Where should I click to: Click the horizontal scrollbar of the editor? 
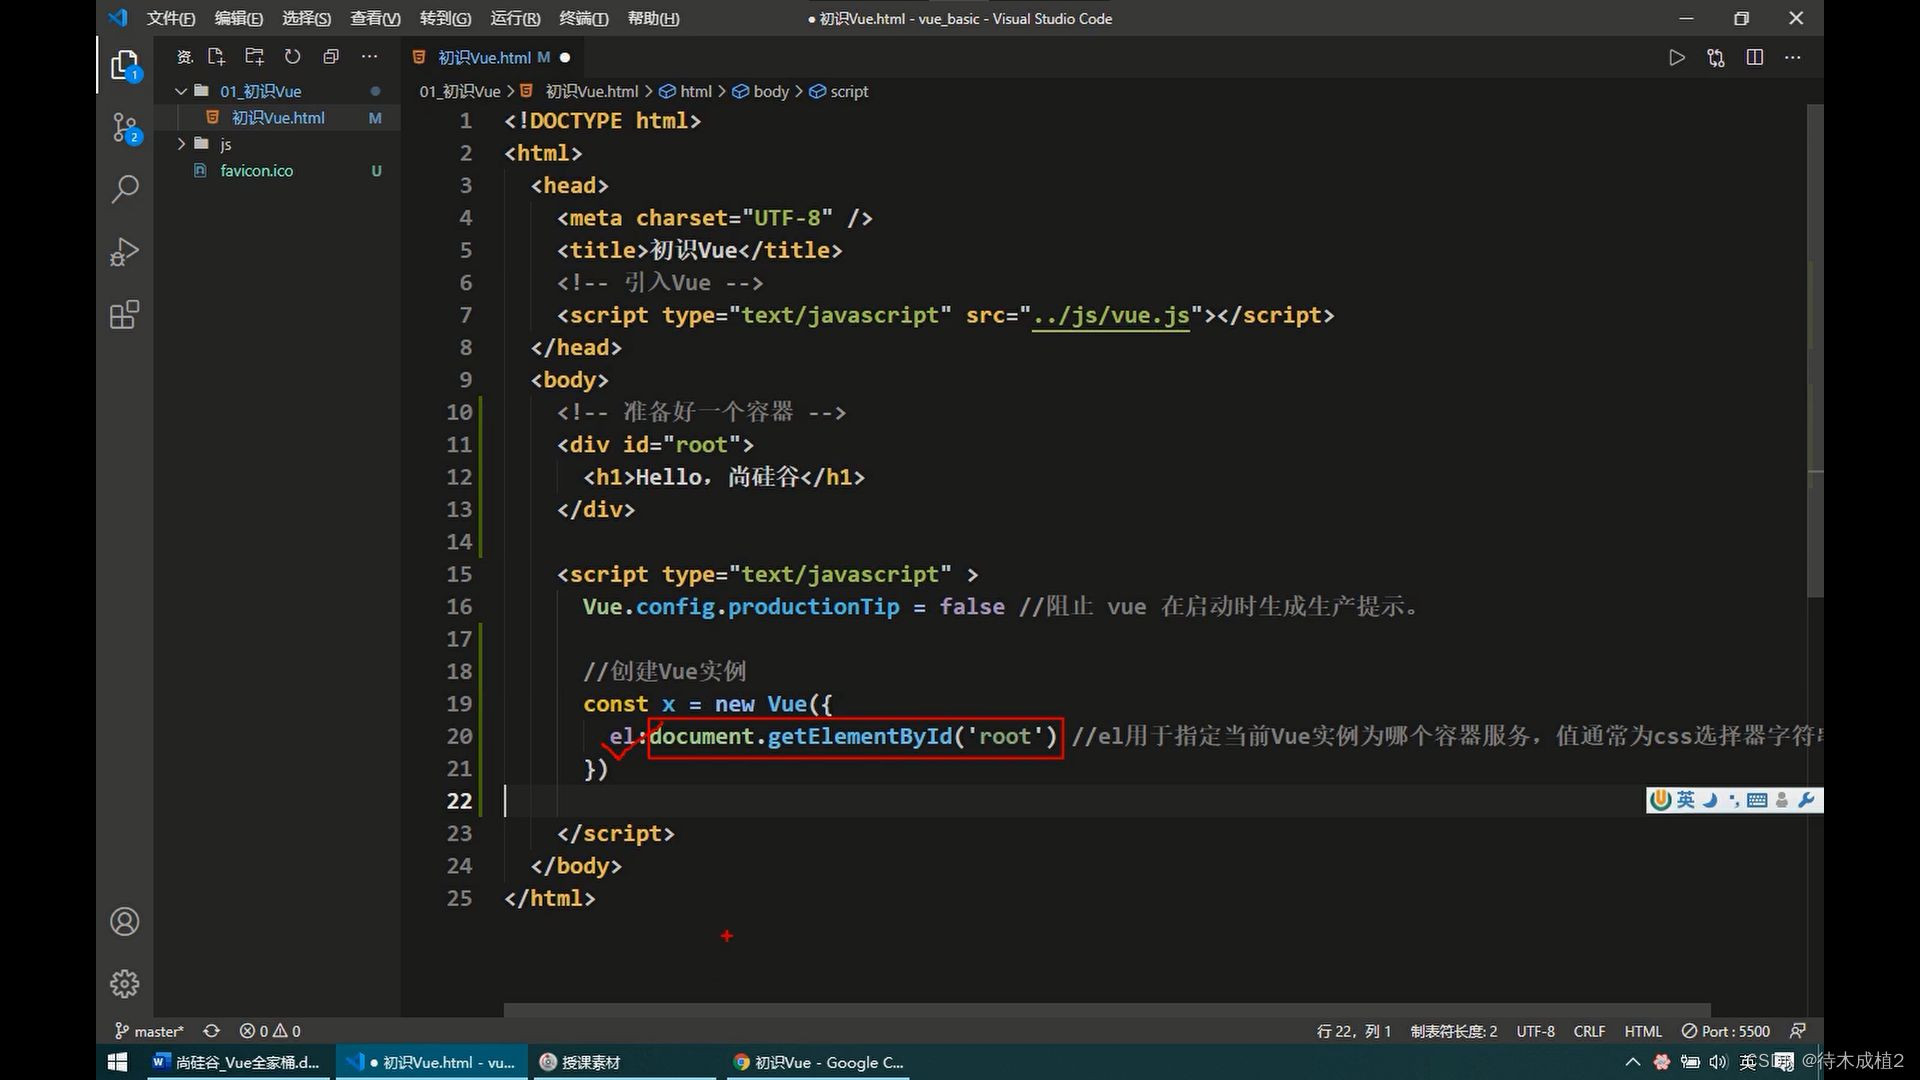1107,1010
